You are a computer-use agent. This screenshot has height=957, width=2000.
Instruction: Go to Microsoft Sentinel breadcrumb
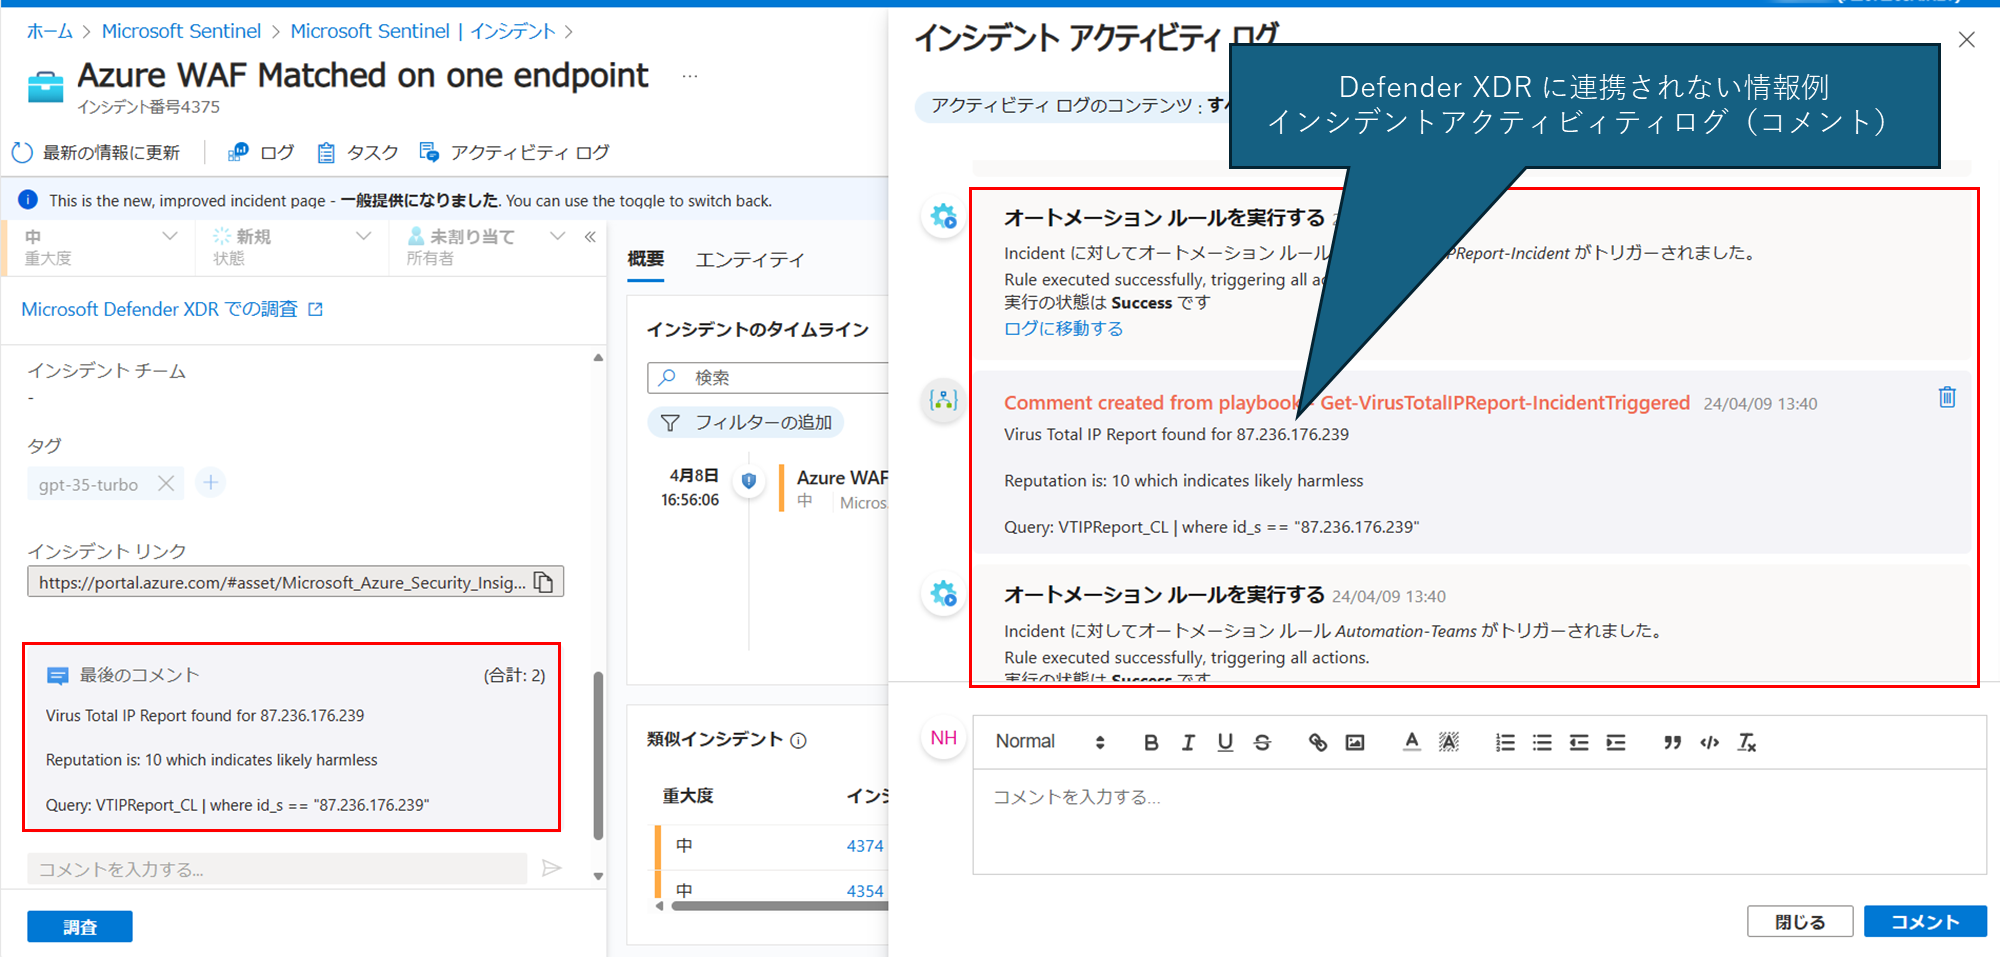click(x=181, y=31)
